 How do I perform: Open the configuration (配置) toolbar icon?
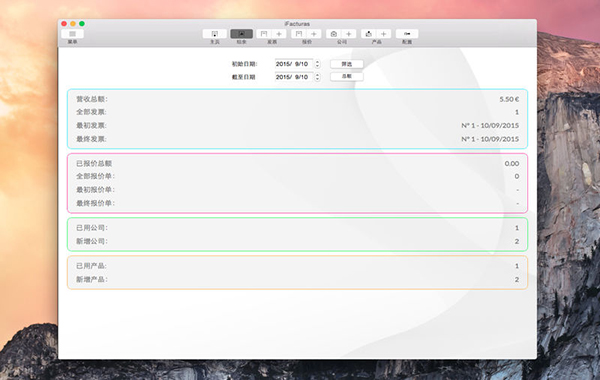click(x=407, y=34)
